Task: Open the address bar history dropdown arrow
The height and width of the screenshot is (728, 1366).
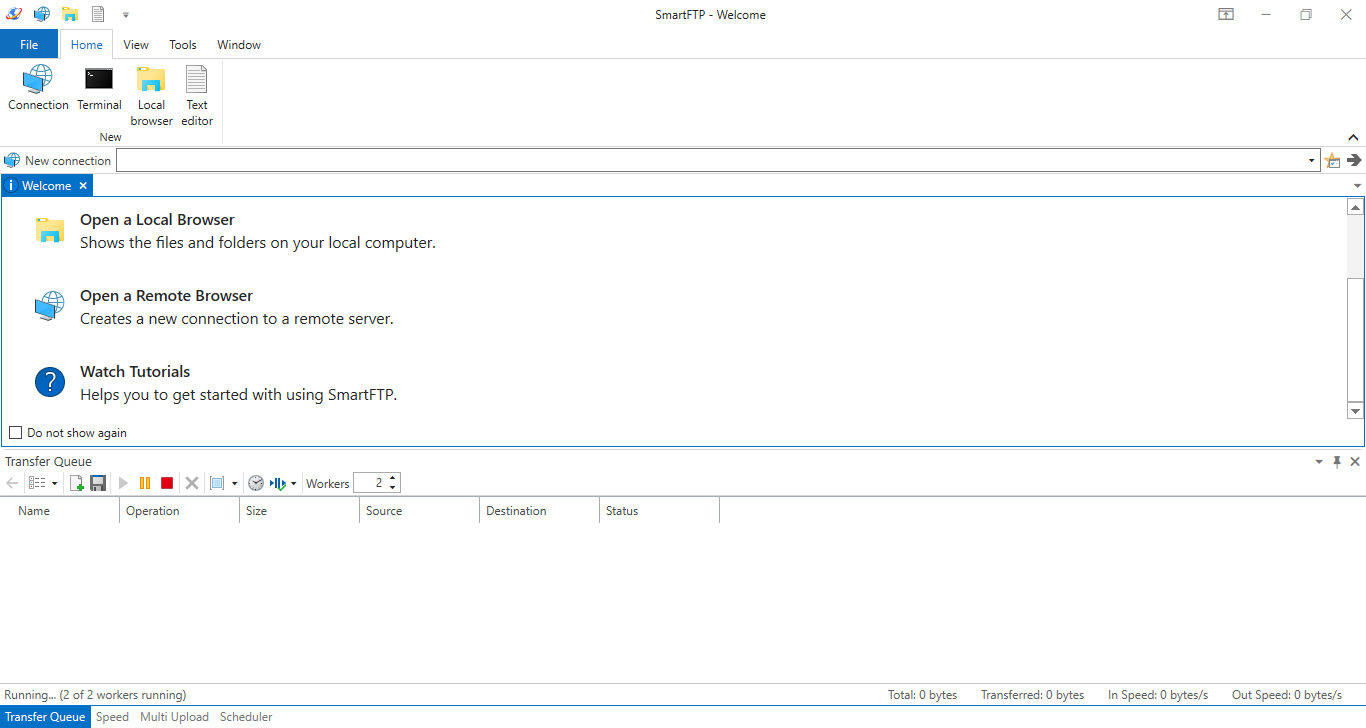Action: tap(1311, 161)
